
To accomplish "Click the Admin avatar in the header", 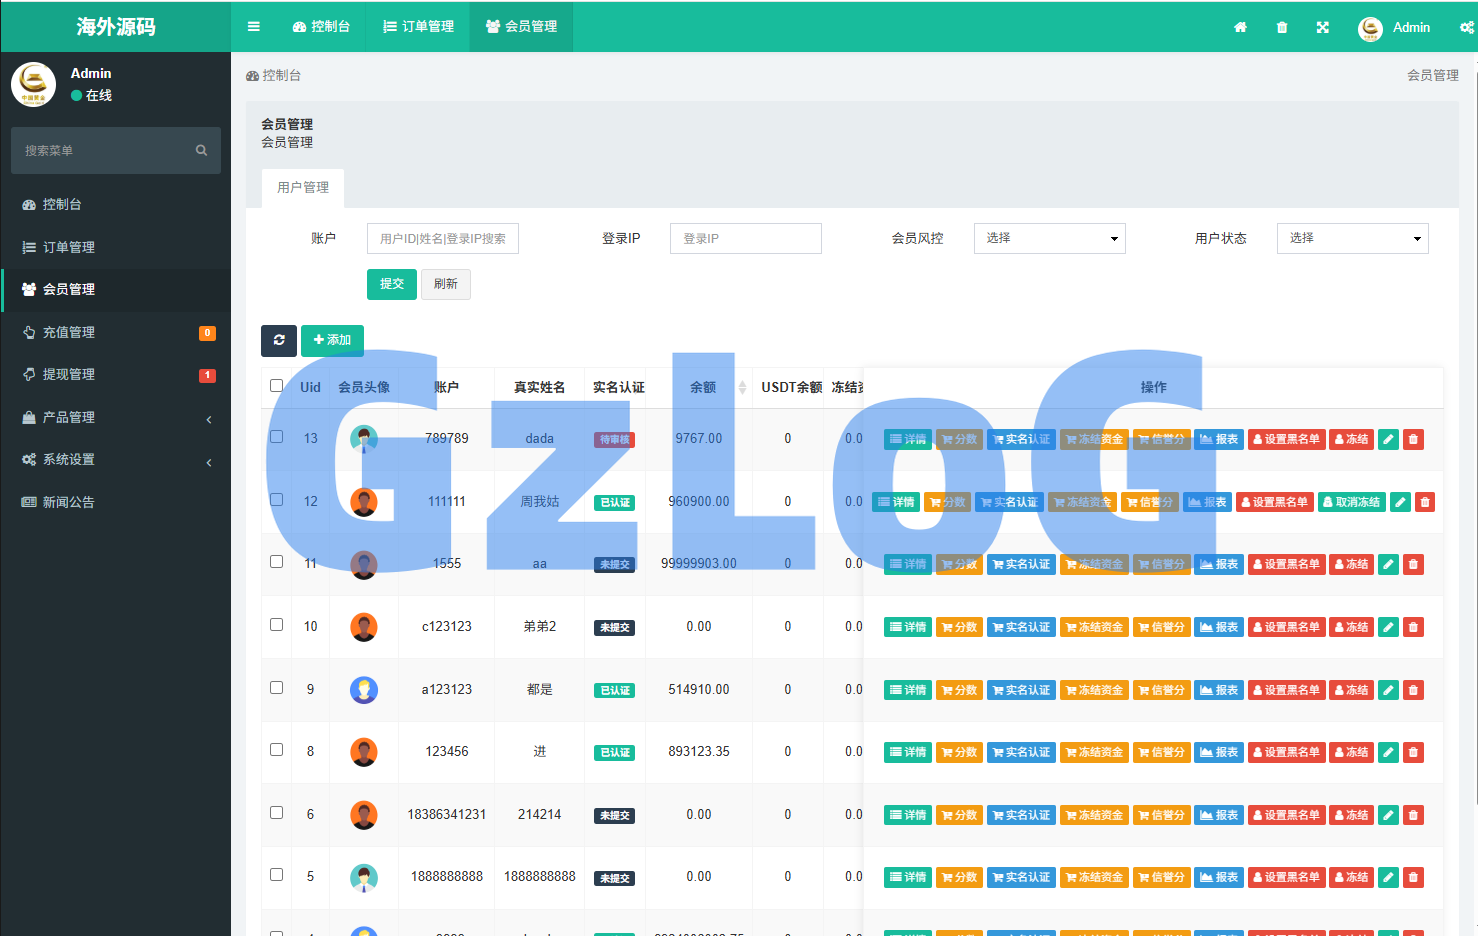I will pyautogui.click(x=1370, y=28).
